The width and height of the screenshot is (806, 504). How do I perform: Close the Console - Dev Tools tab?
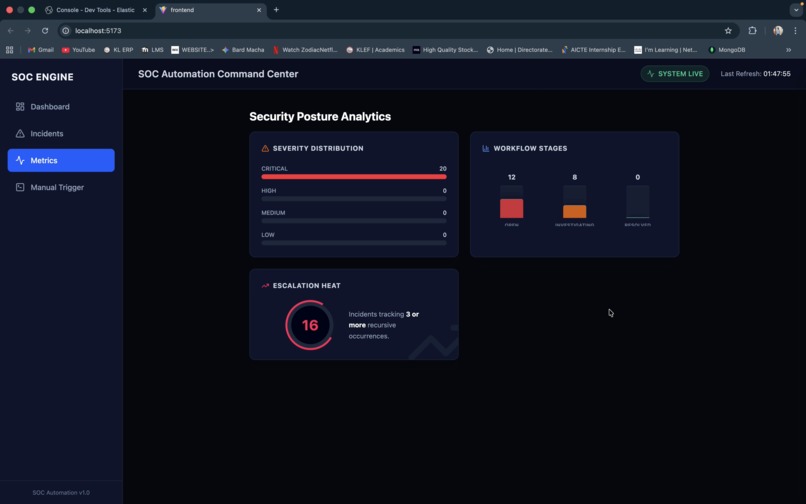point(144,10)
